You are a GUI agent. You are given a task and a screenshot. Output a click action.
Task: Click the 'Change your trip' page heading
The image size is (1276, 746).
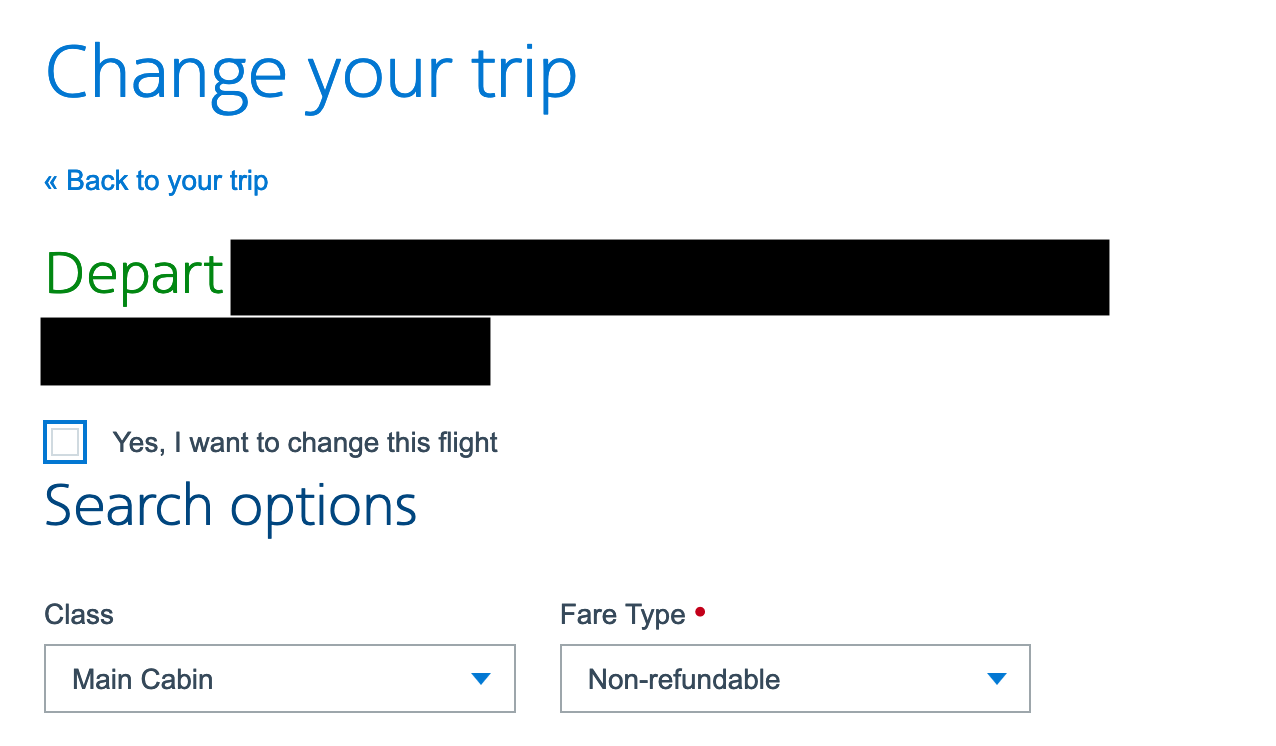311,71
